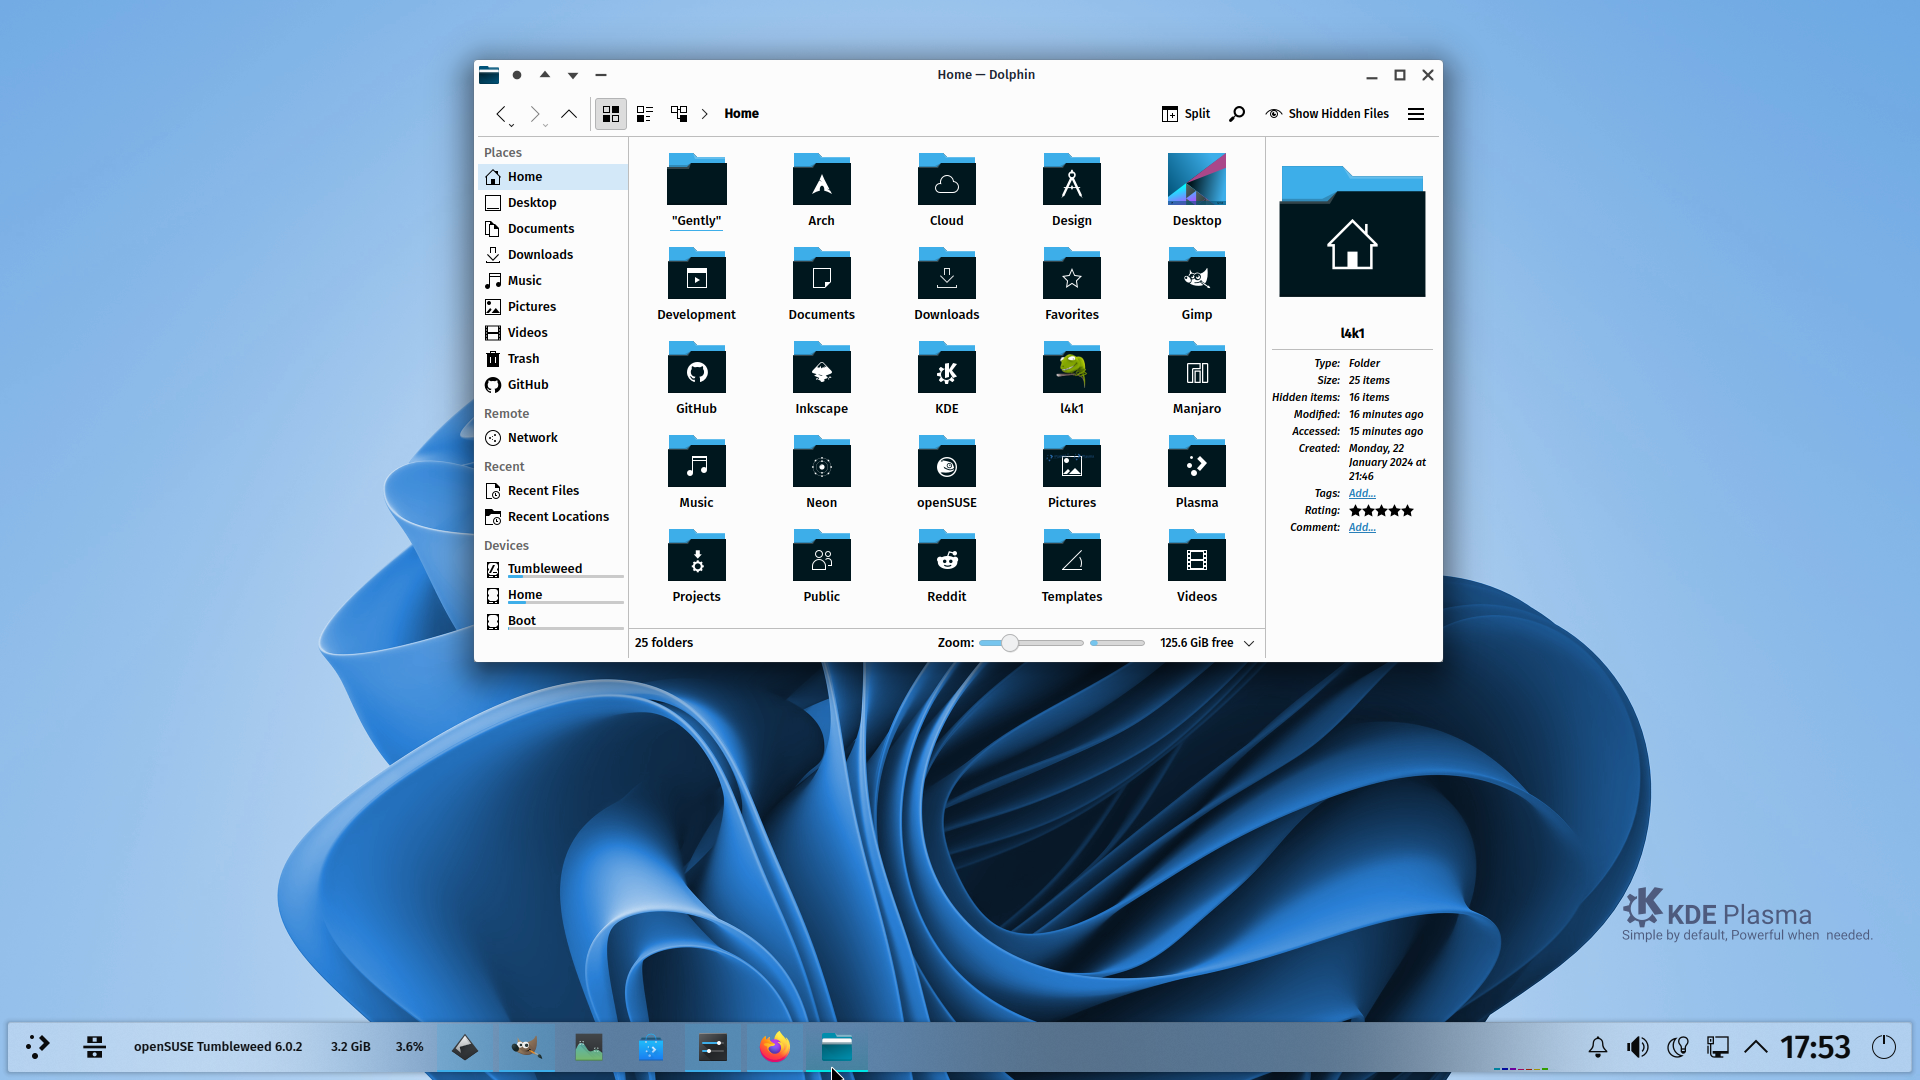This screenshot has width=1920, height=1080.
Task: Click the free space usage bar
Action: click(x=1117, y=643)
